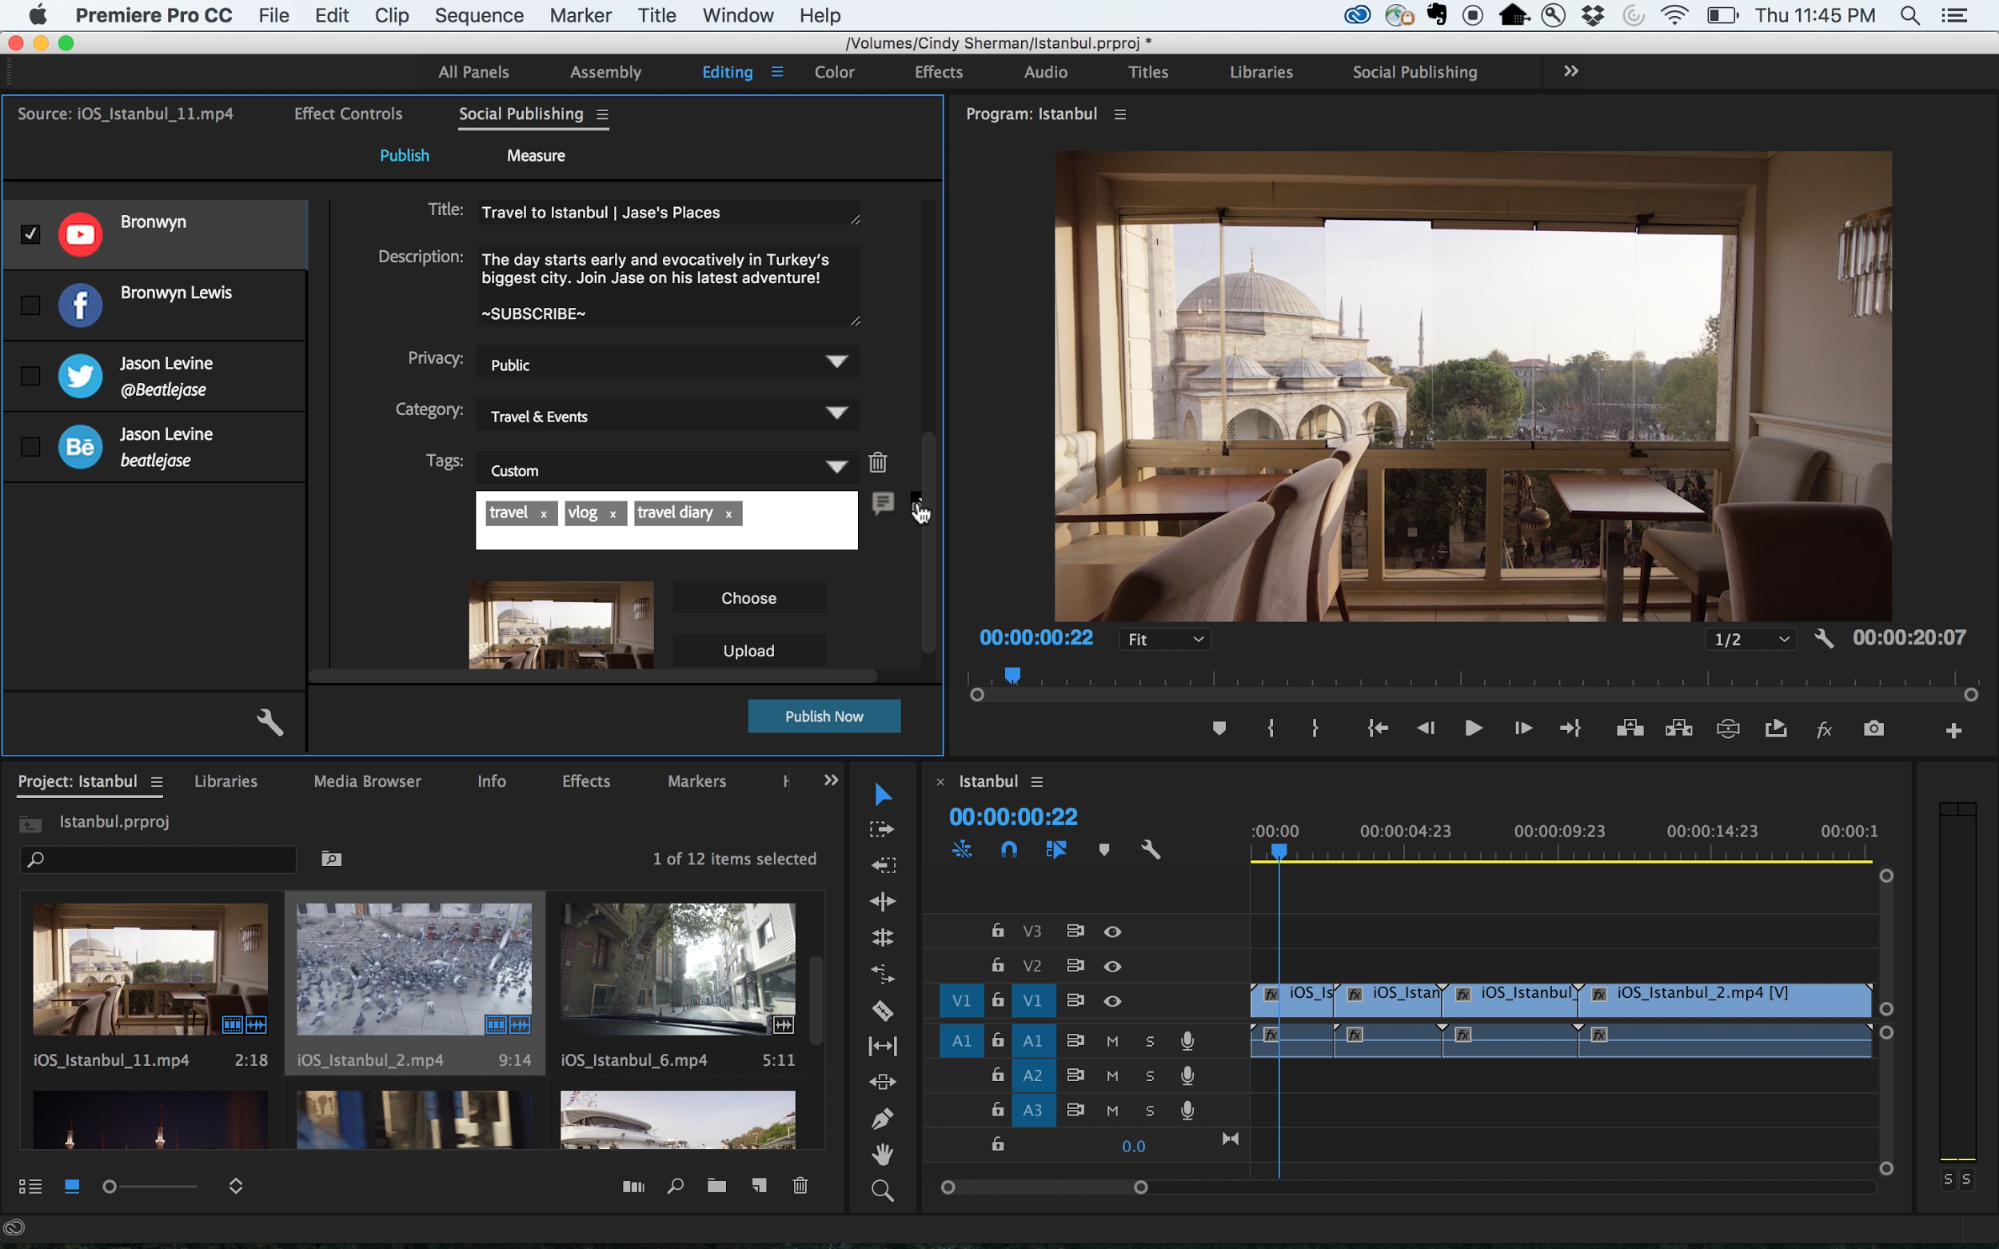Viewport: 1999px width, 1249px height.
Task: Switch to Color workspace
Action: (834, 72)
